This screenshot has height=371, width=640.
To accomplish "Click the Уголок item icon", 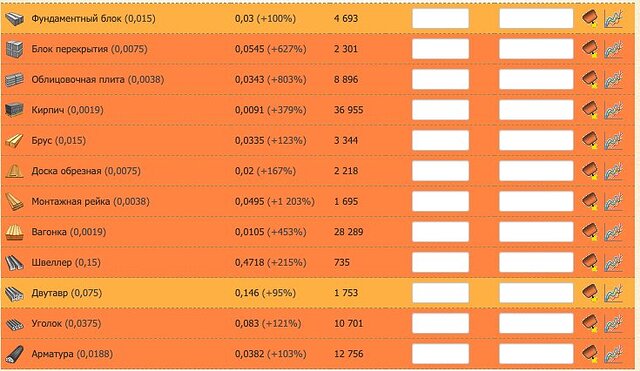I will pyautogui.click(x=15, y=324).
